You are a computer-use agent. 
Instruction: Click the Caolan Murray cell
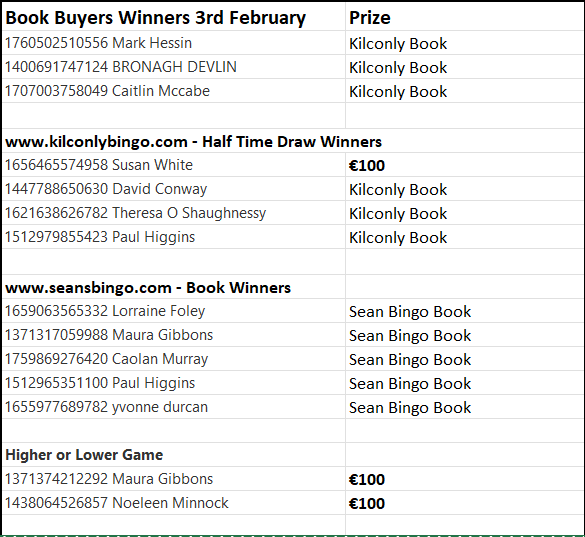pos(174,359)
